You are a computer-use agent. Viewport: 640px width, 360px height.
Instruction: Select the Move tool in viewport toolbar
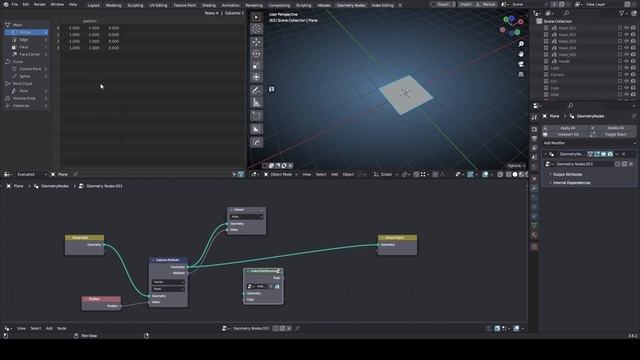coord(256,42)
